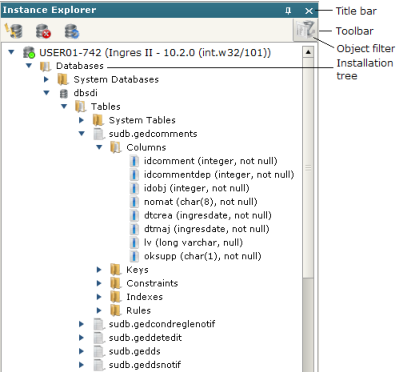Click the nomat column icon
This screenshot has width=408, height=372.
(134, 202)
